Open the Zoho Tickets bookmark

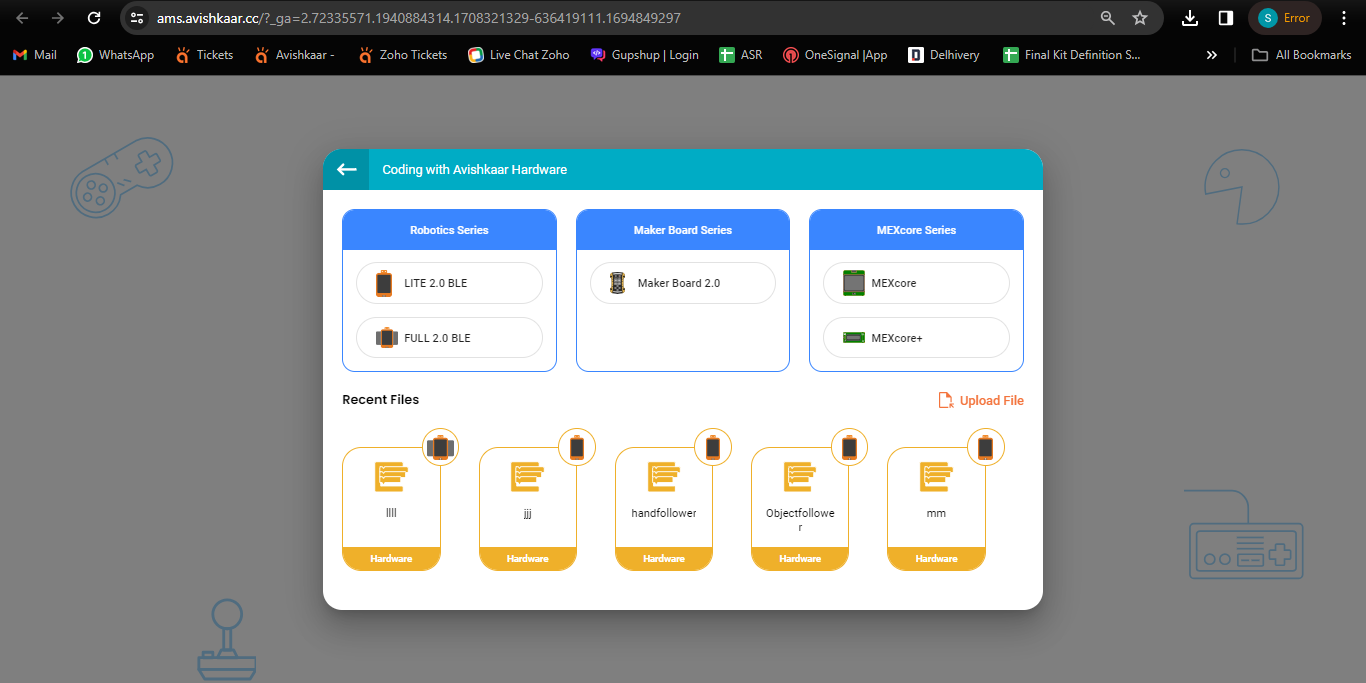[x=403, y=55]
